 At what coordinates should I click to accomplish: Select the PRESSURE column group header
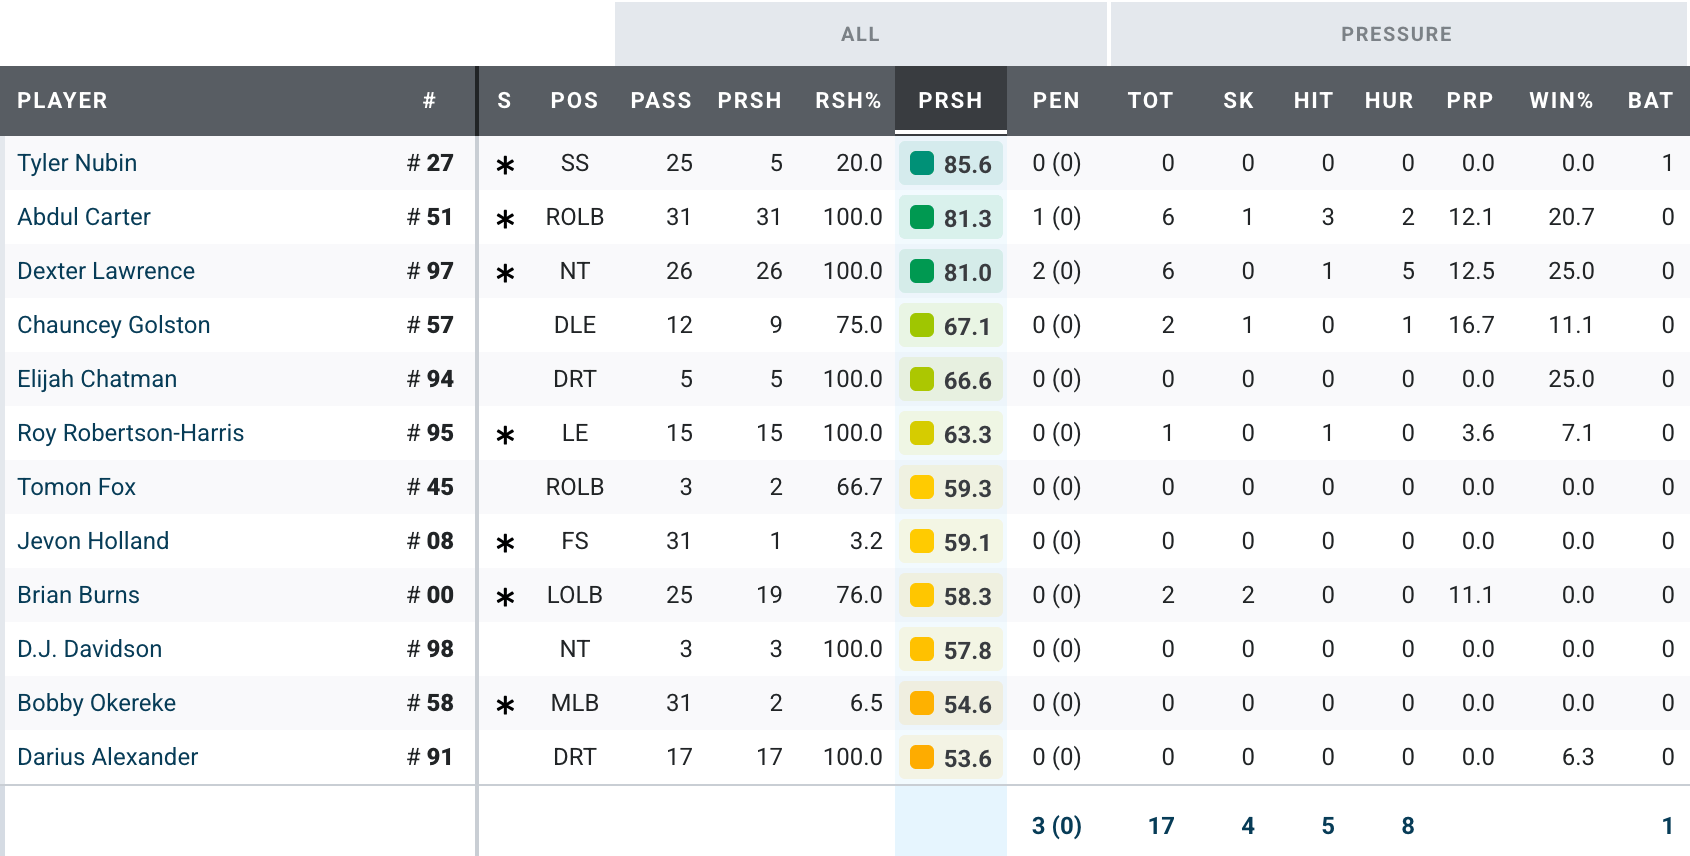pyautogui.click(x=1396, y=34)
